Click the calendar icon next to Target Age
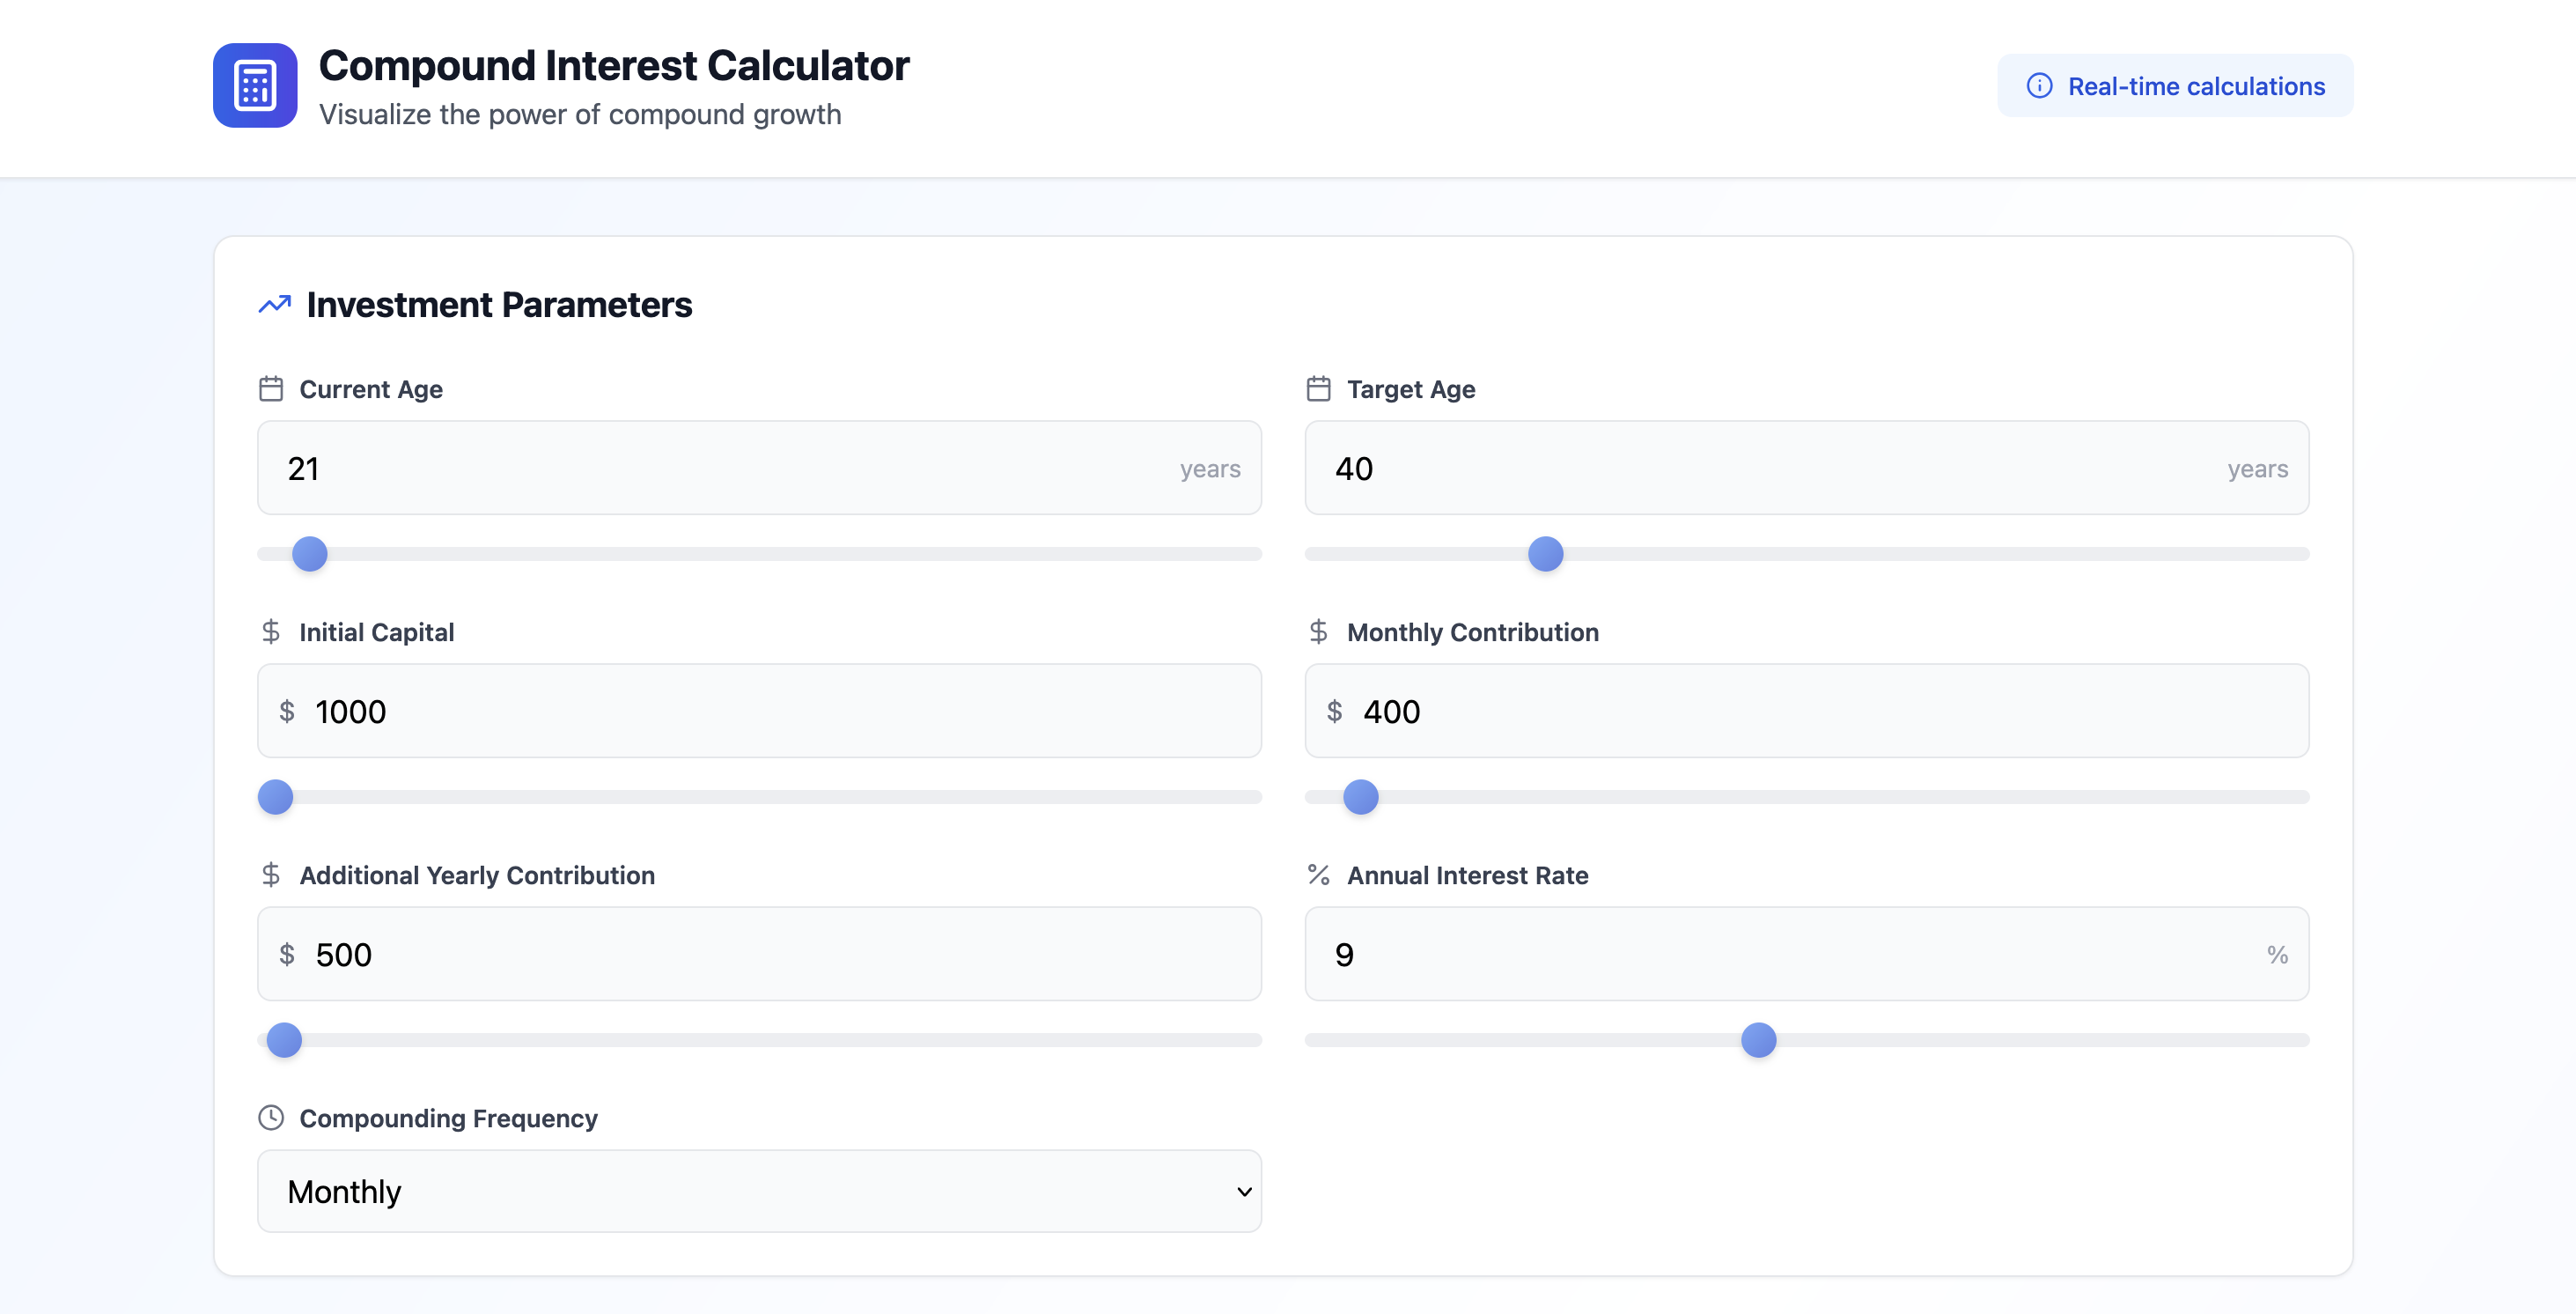This screenshot has width=2576, height=1314. pos(1318,389)
